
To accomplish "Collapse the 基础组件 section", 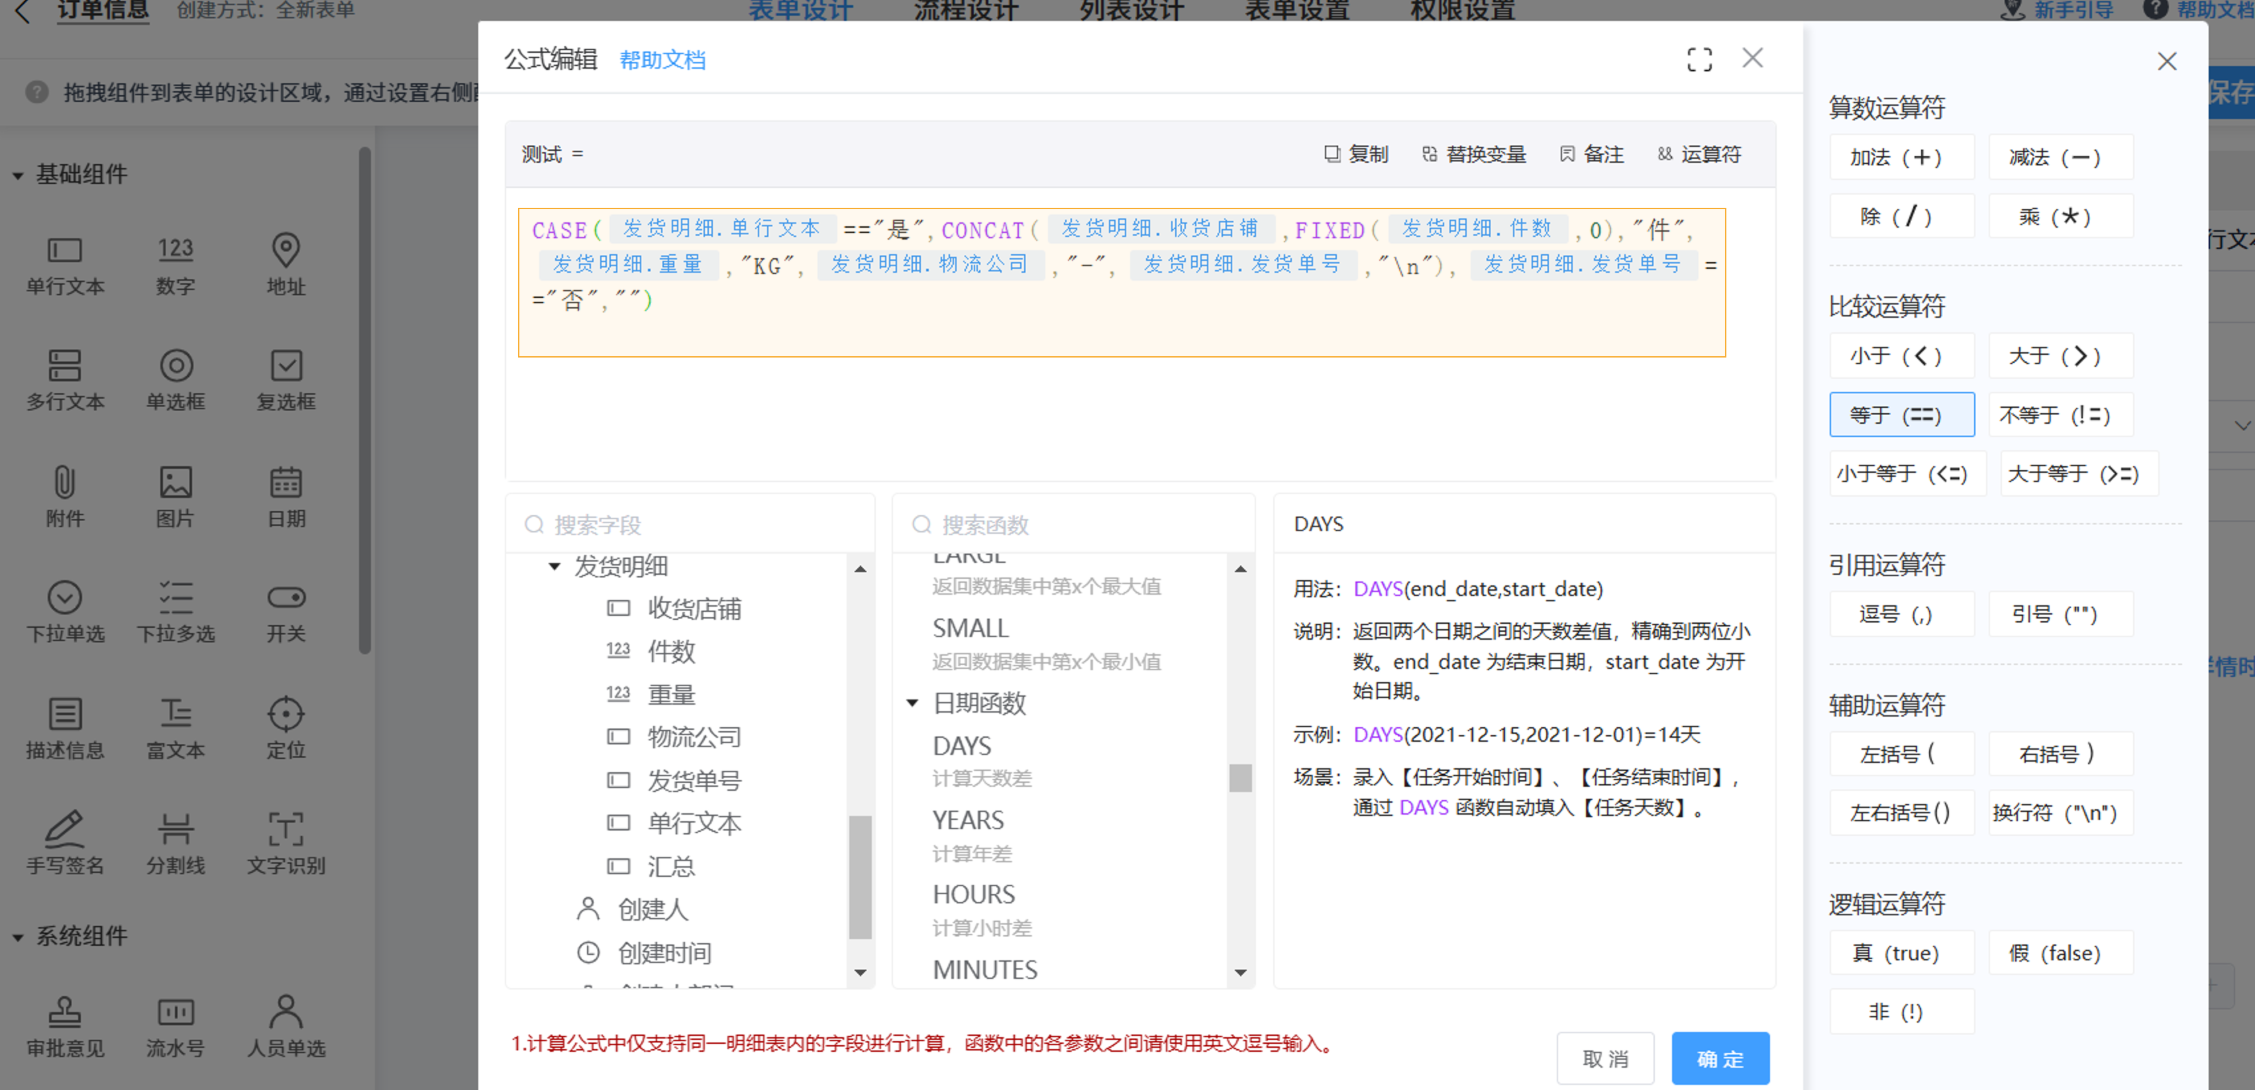I will (x=18, y=175).
